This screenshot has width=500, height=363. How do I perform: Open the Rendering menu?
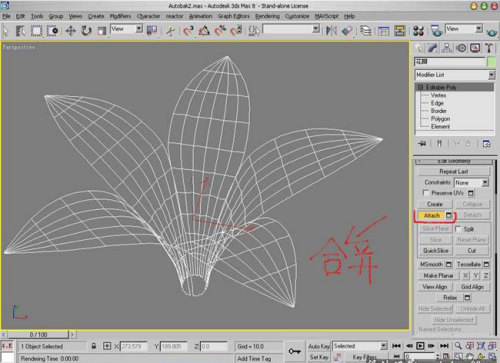coord(267,16)
